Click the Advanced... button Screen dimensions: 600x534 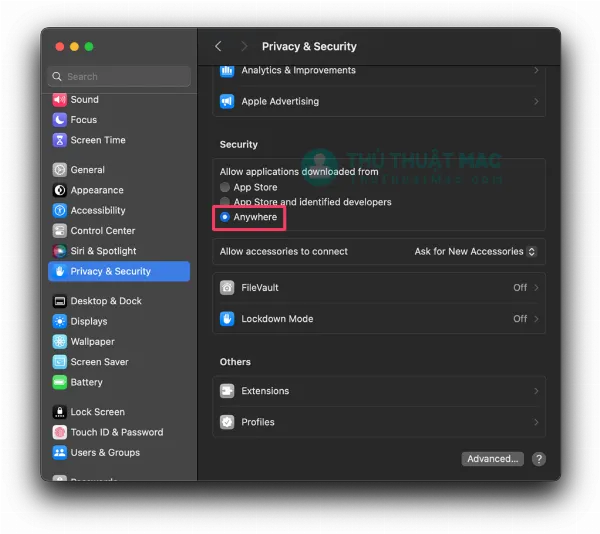492,459
